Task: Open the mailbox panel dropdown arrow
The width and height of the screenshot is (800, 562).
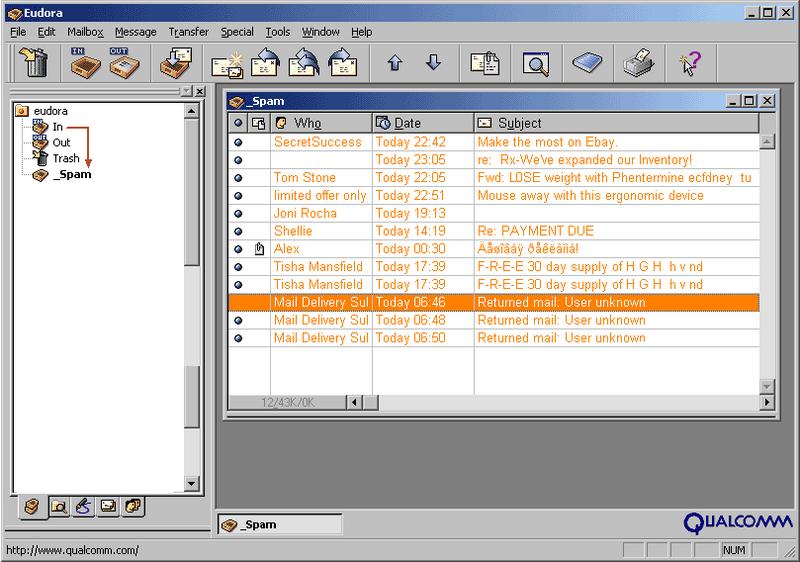Action: [187, 91]
